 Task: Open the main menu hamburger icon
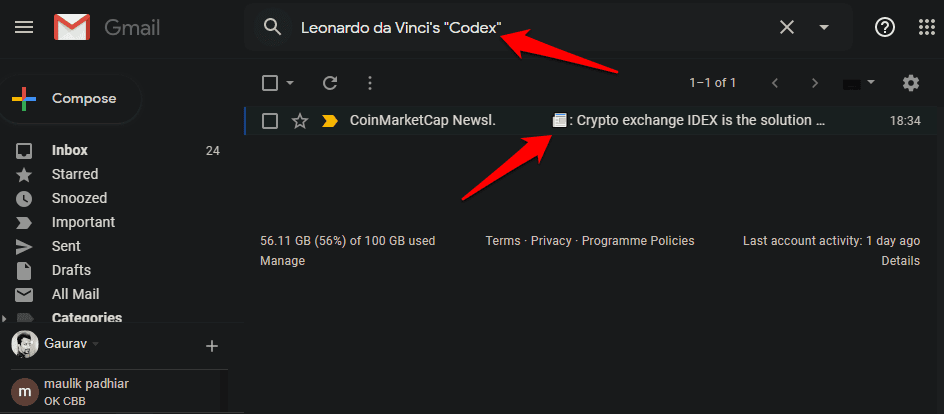coord(24,27)
